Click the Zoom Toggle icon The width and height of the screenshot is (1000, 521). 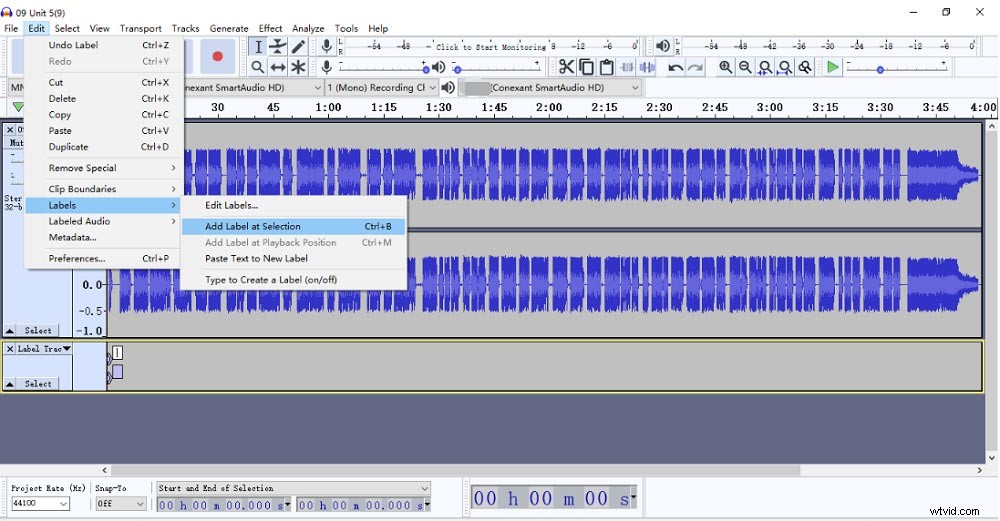[x=805, y=67]
